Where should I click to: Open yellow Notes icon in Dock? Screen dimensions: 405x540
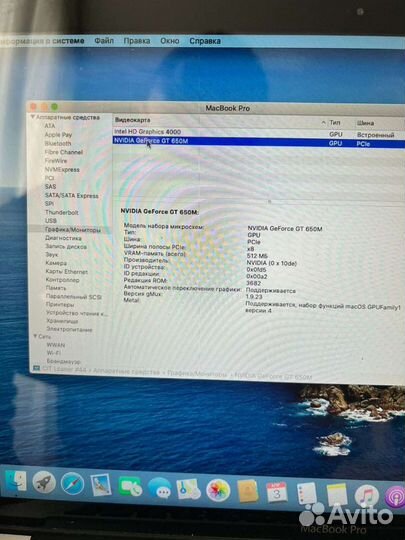pyautogui.click(x=336, y=495)
